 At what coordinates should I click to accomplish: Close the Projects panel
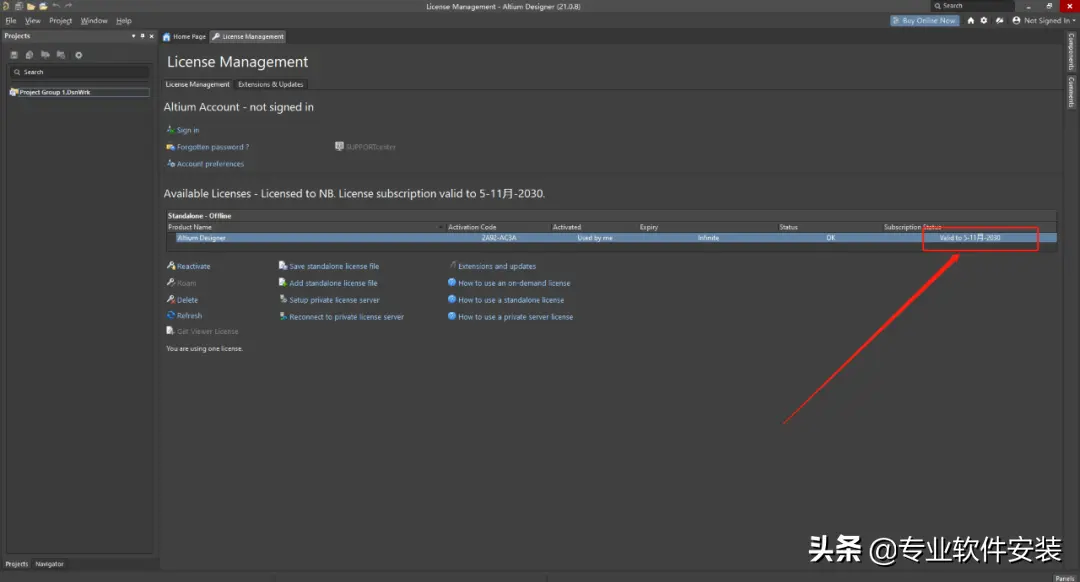152,36
